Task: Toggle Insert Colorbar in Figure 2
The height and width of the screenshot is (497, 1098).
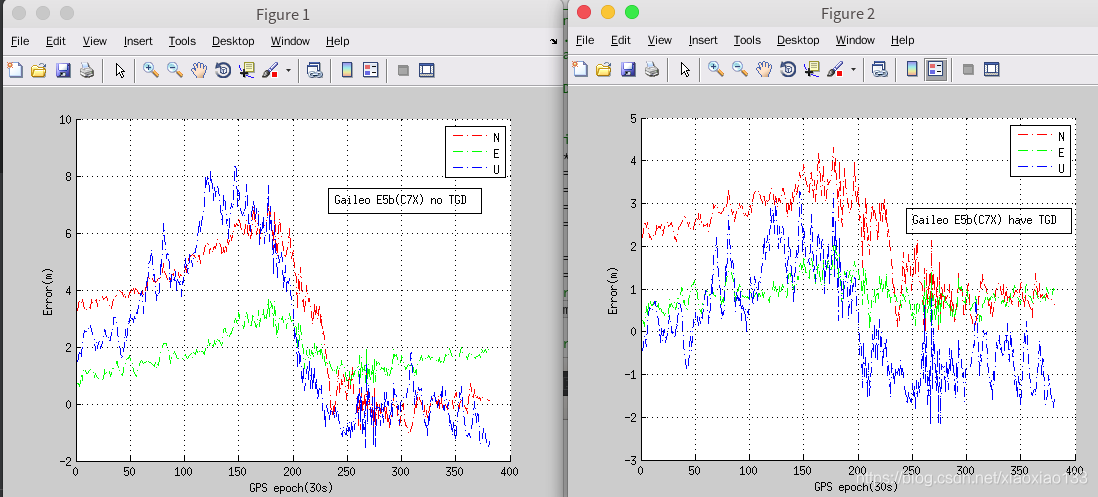Action: click(912, 69)
